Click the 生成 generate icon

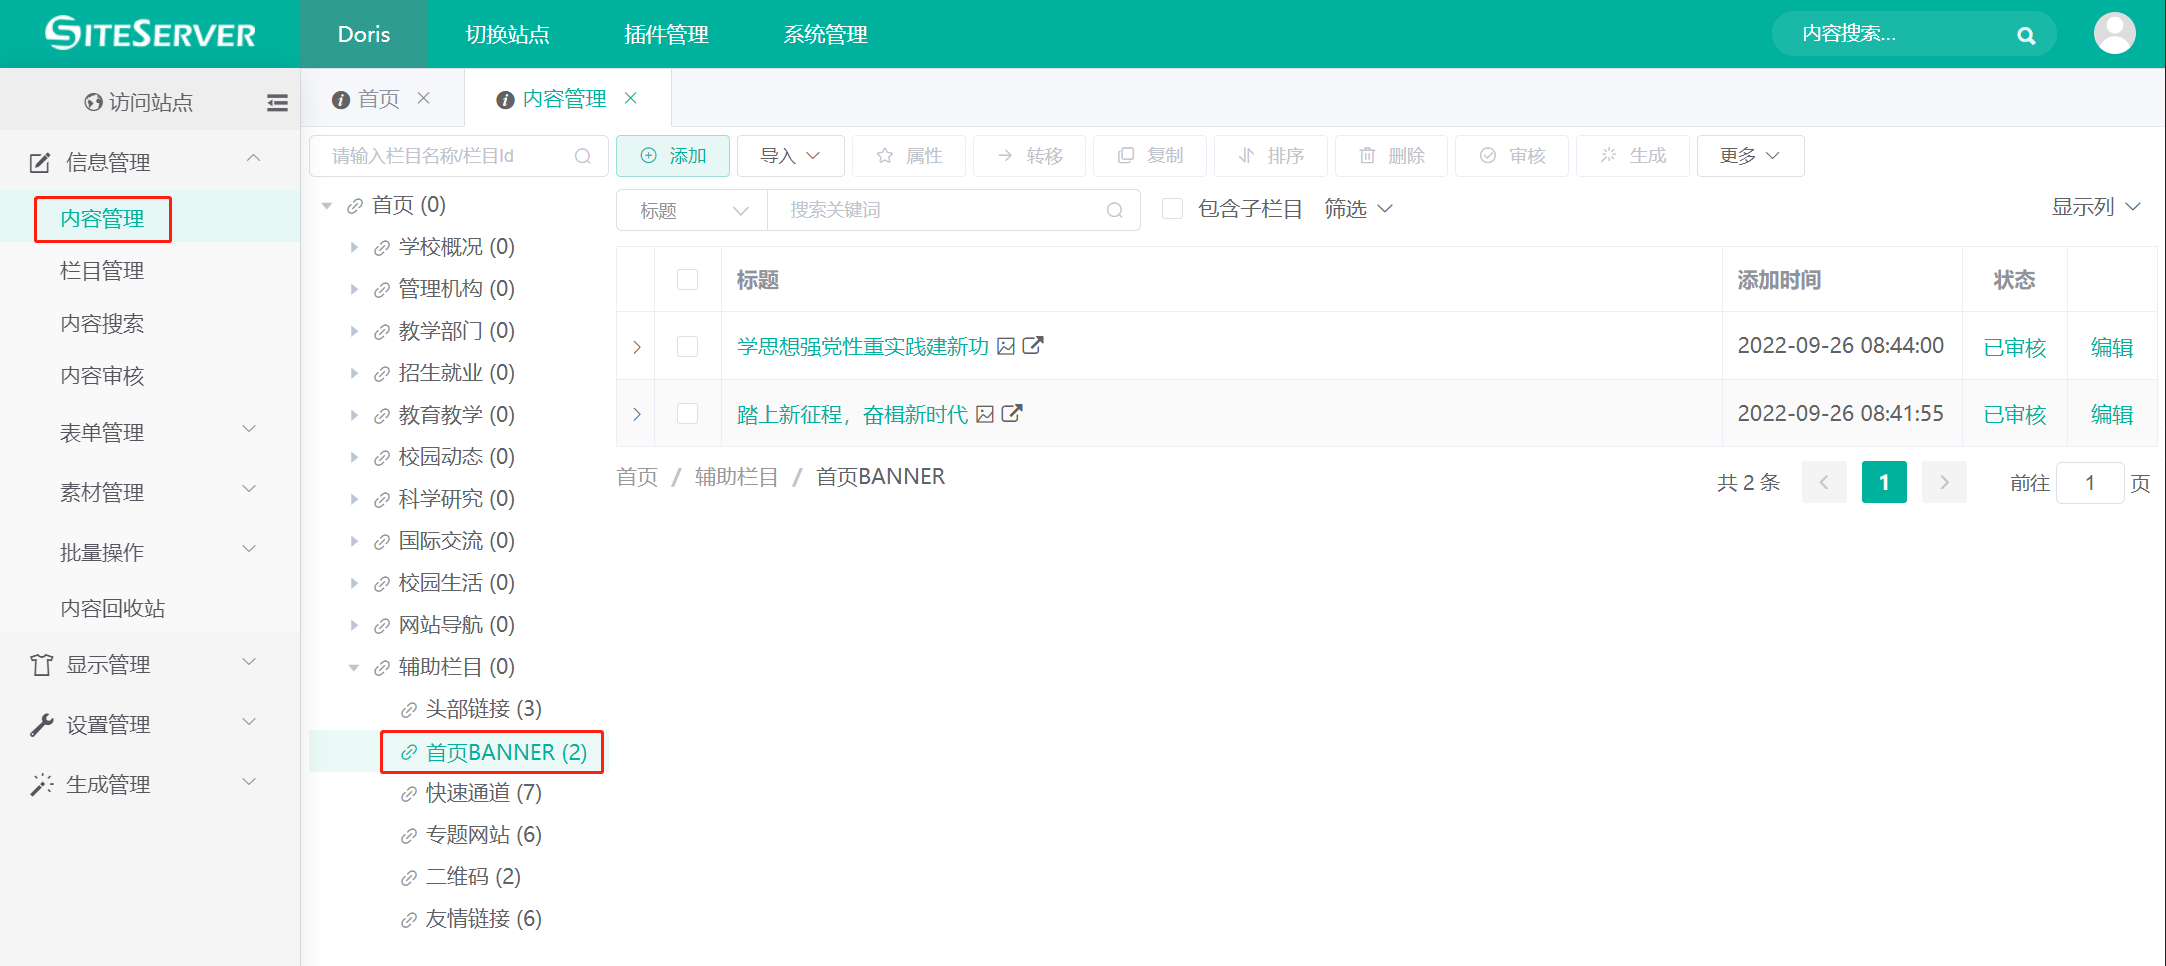click(1608, 156)
